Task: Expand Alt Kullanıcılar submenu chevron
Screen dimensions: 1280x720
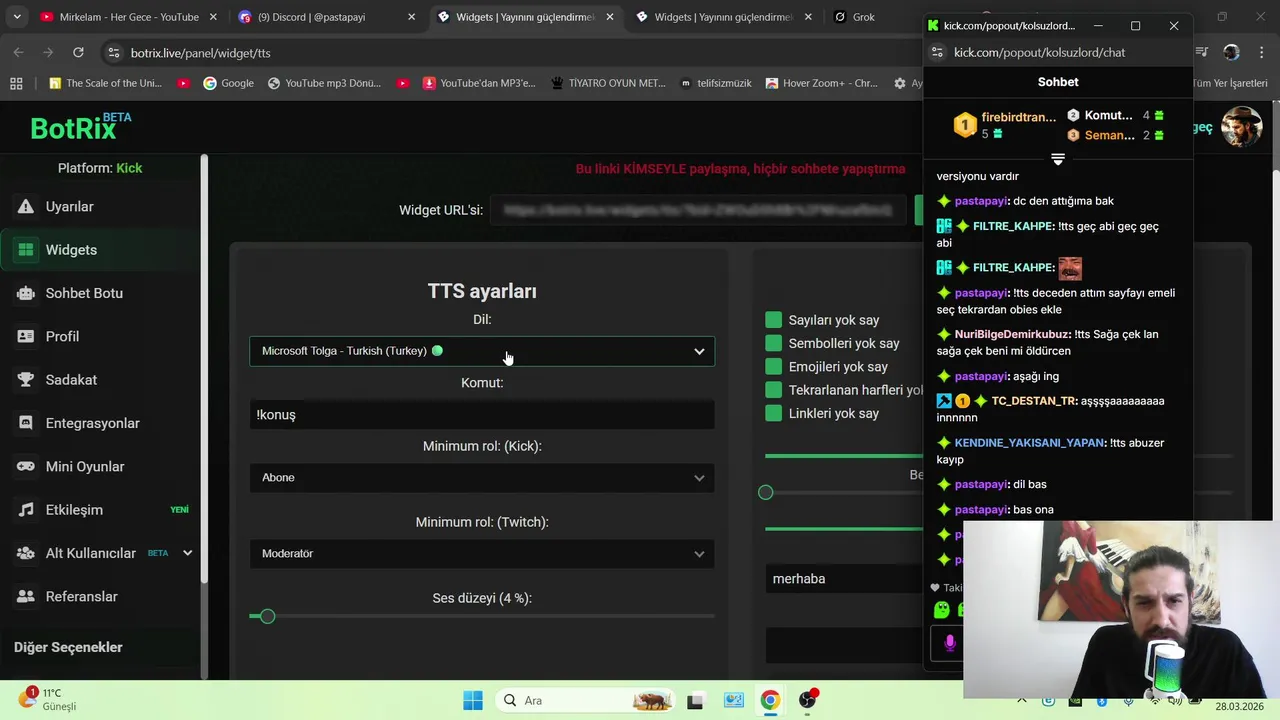Action: pos(187,553)
